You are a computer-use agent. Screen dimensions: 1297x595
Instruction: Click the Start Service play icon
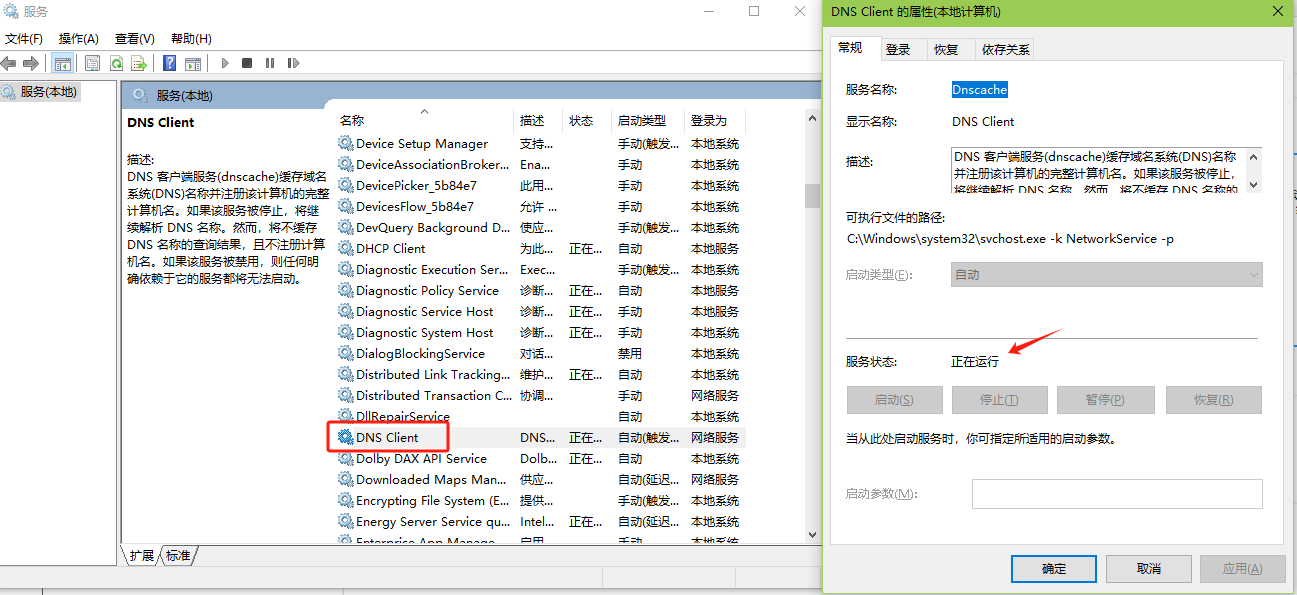tap(225, 63)
